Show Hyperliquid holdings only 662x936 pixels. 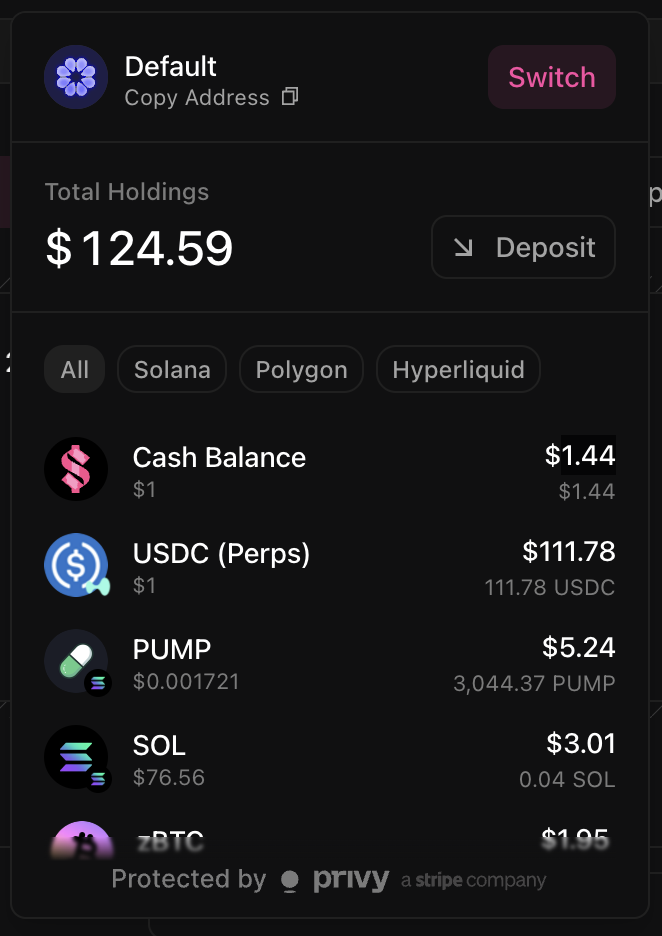[458, 370]
